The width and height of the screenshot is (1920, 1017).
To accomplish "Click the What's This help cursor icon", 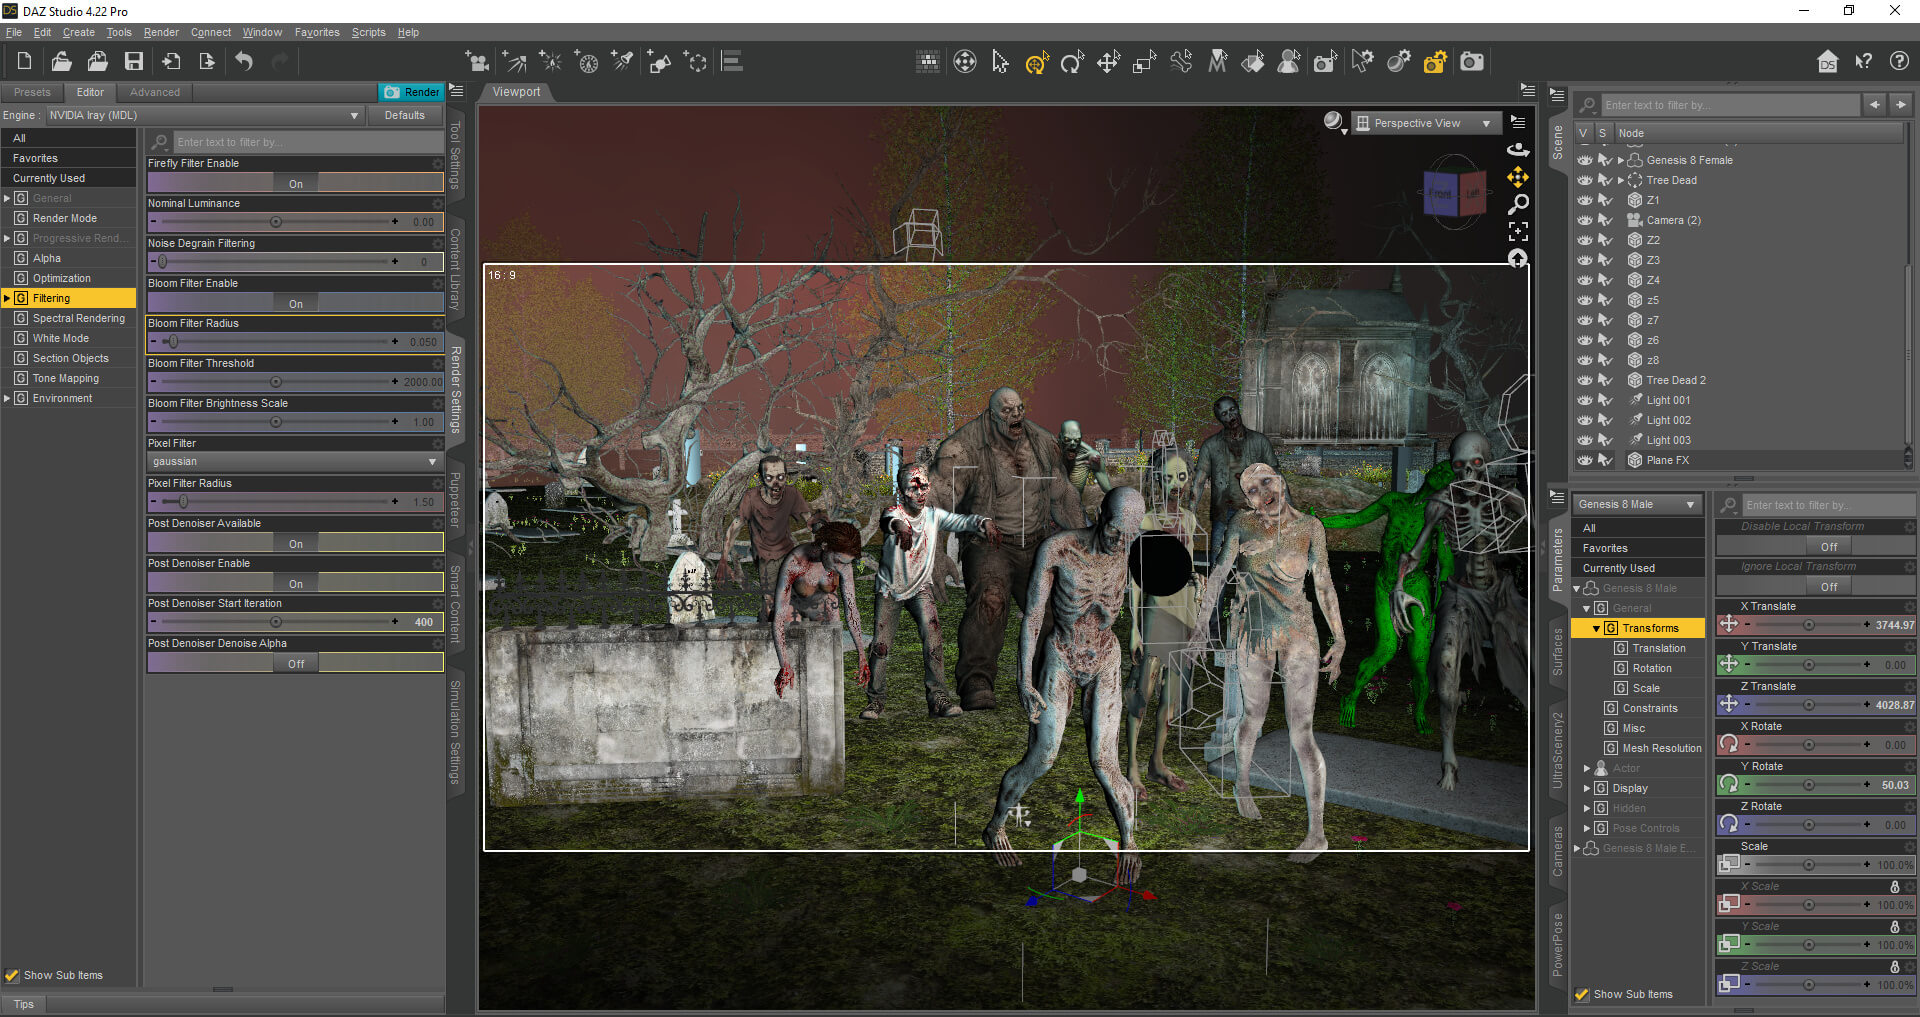I will click(1864, 62).
